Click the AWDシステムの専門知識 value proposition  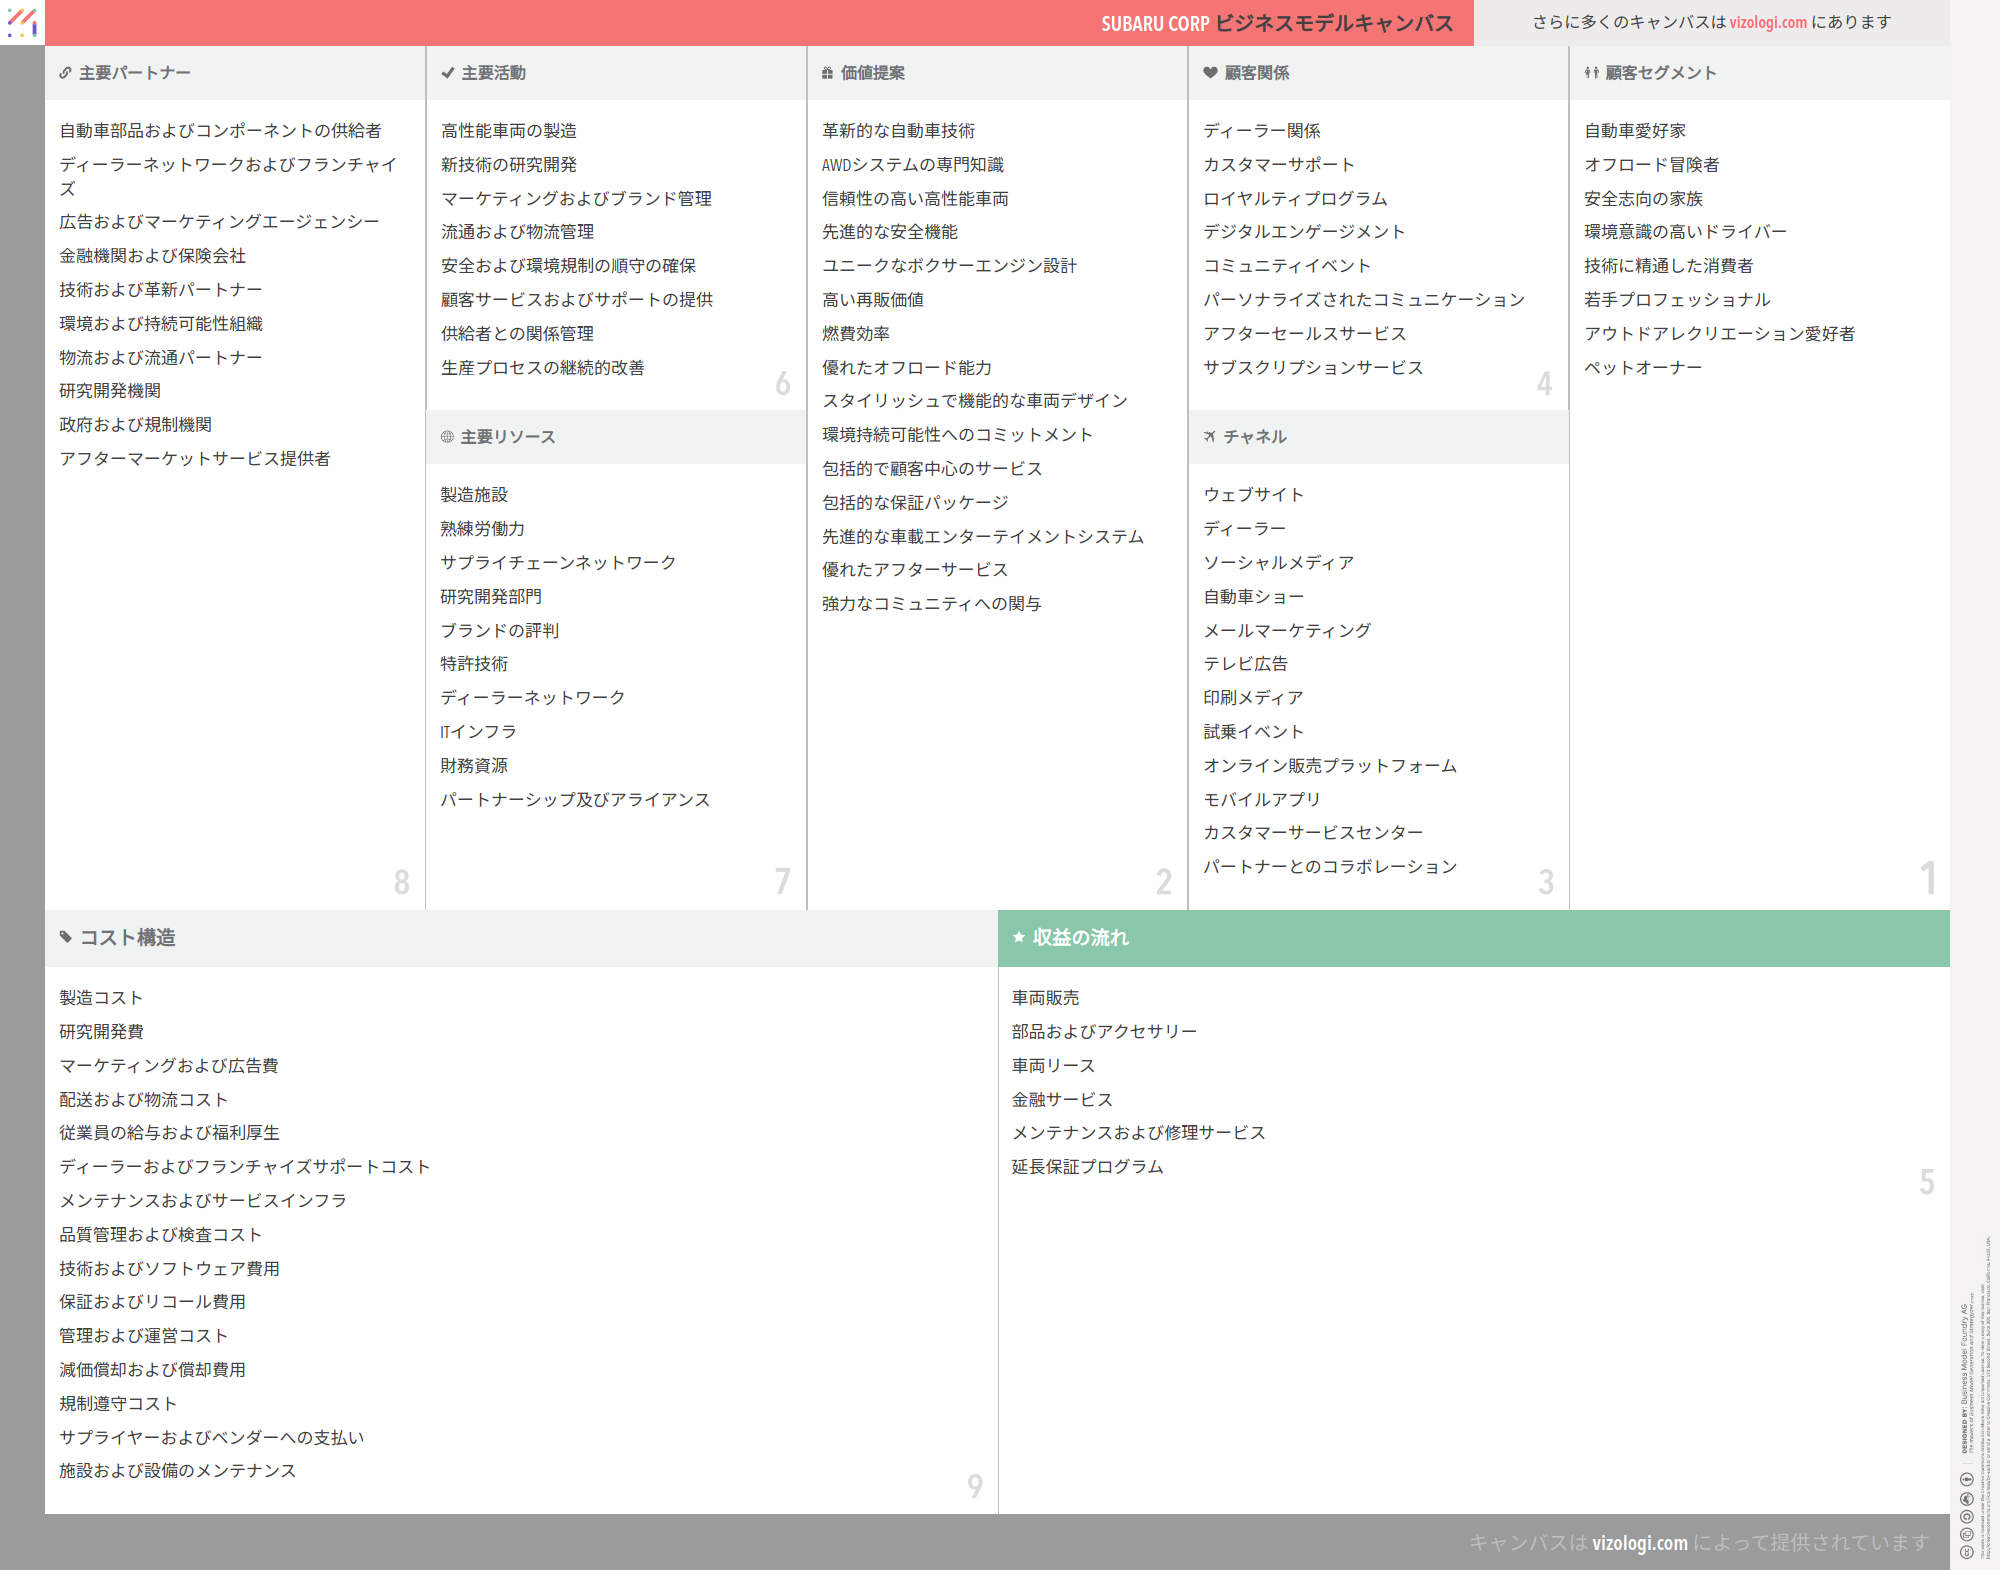912,165
